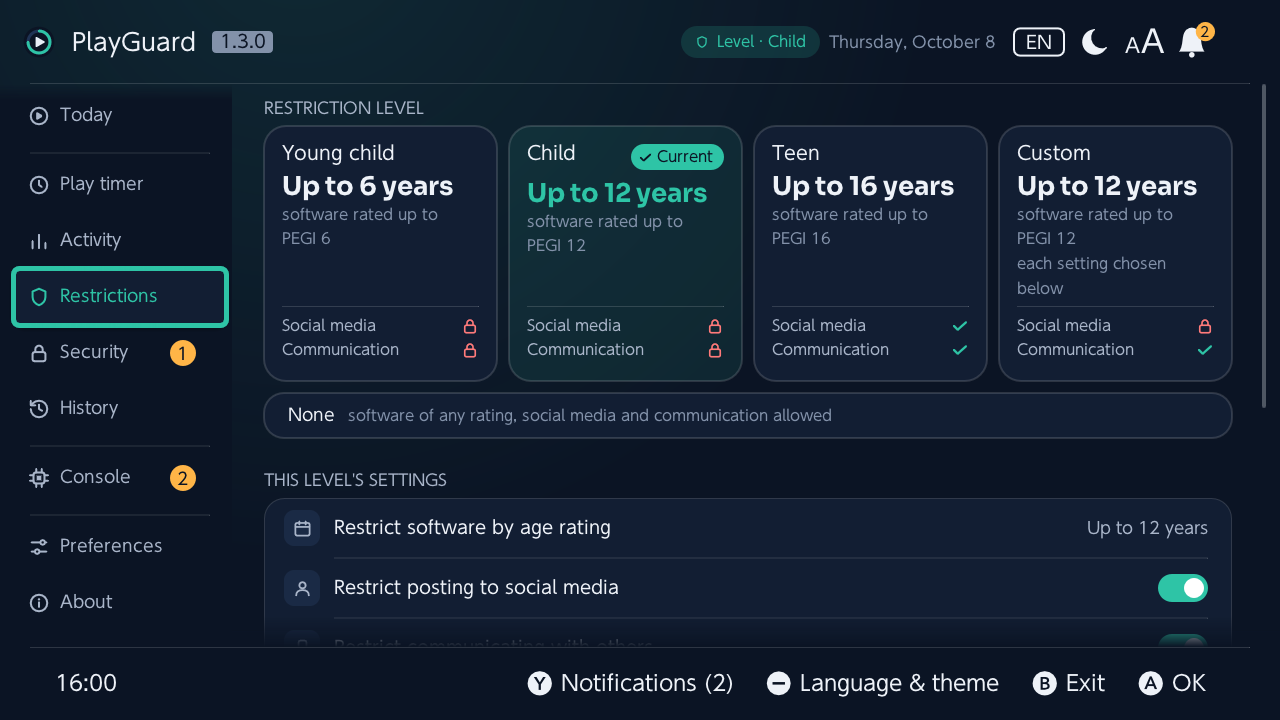Open the notifications bell icon
The height and width of the screenshot is (720, 1280).
coord(1192,42)
